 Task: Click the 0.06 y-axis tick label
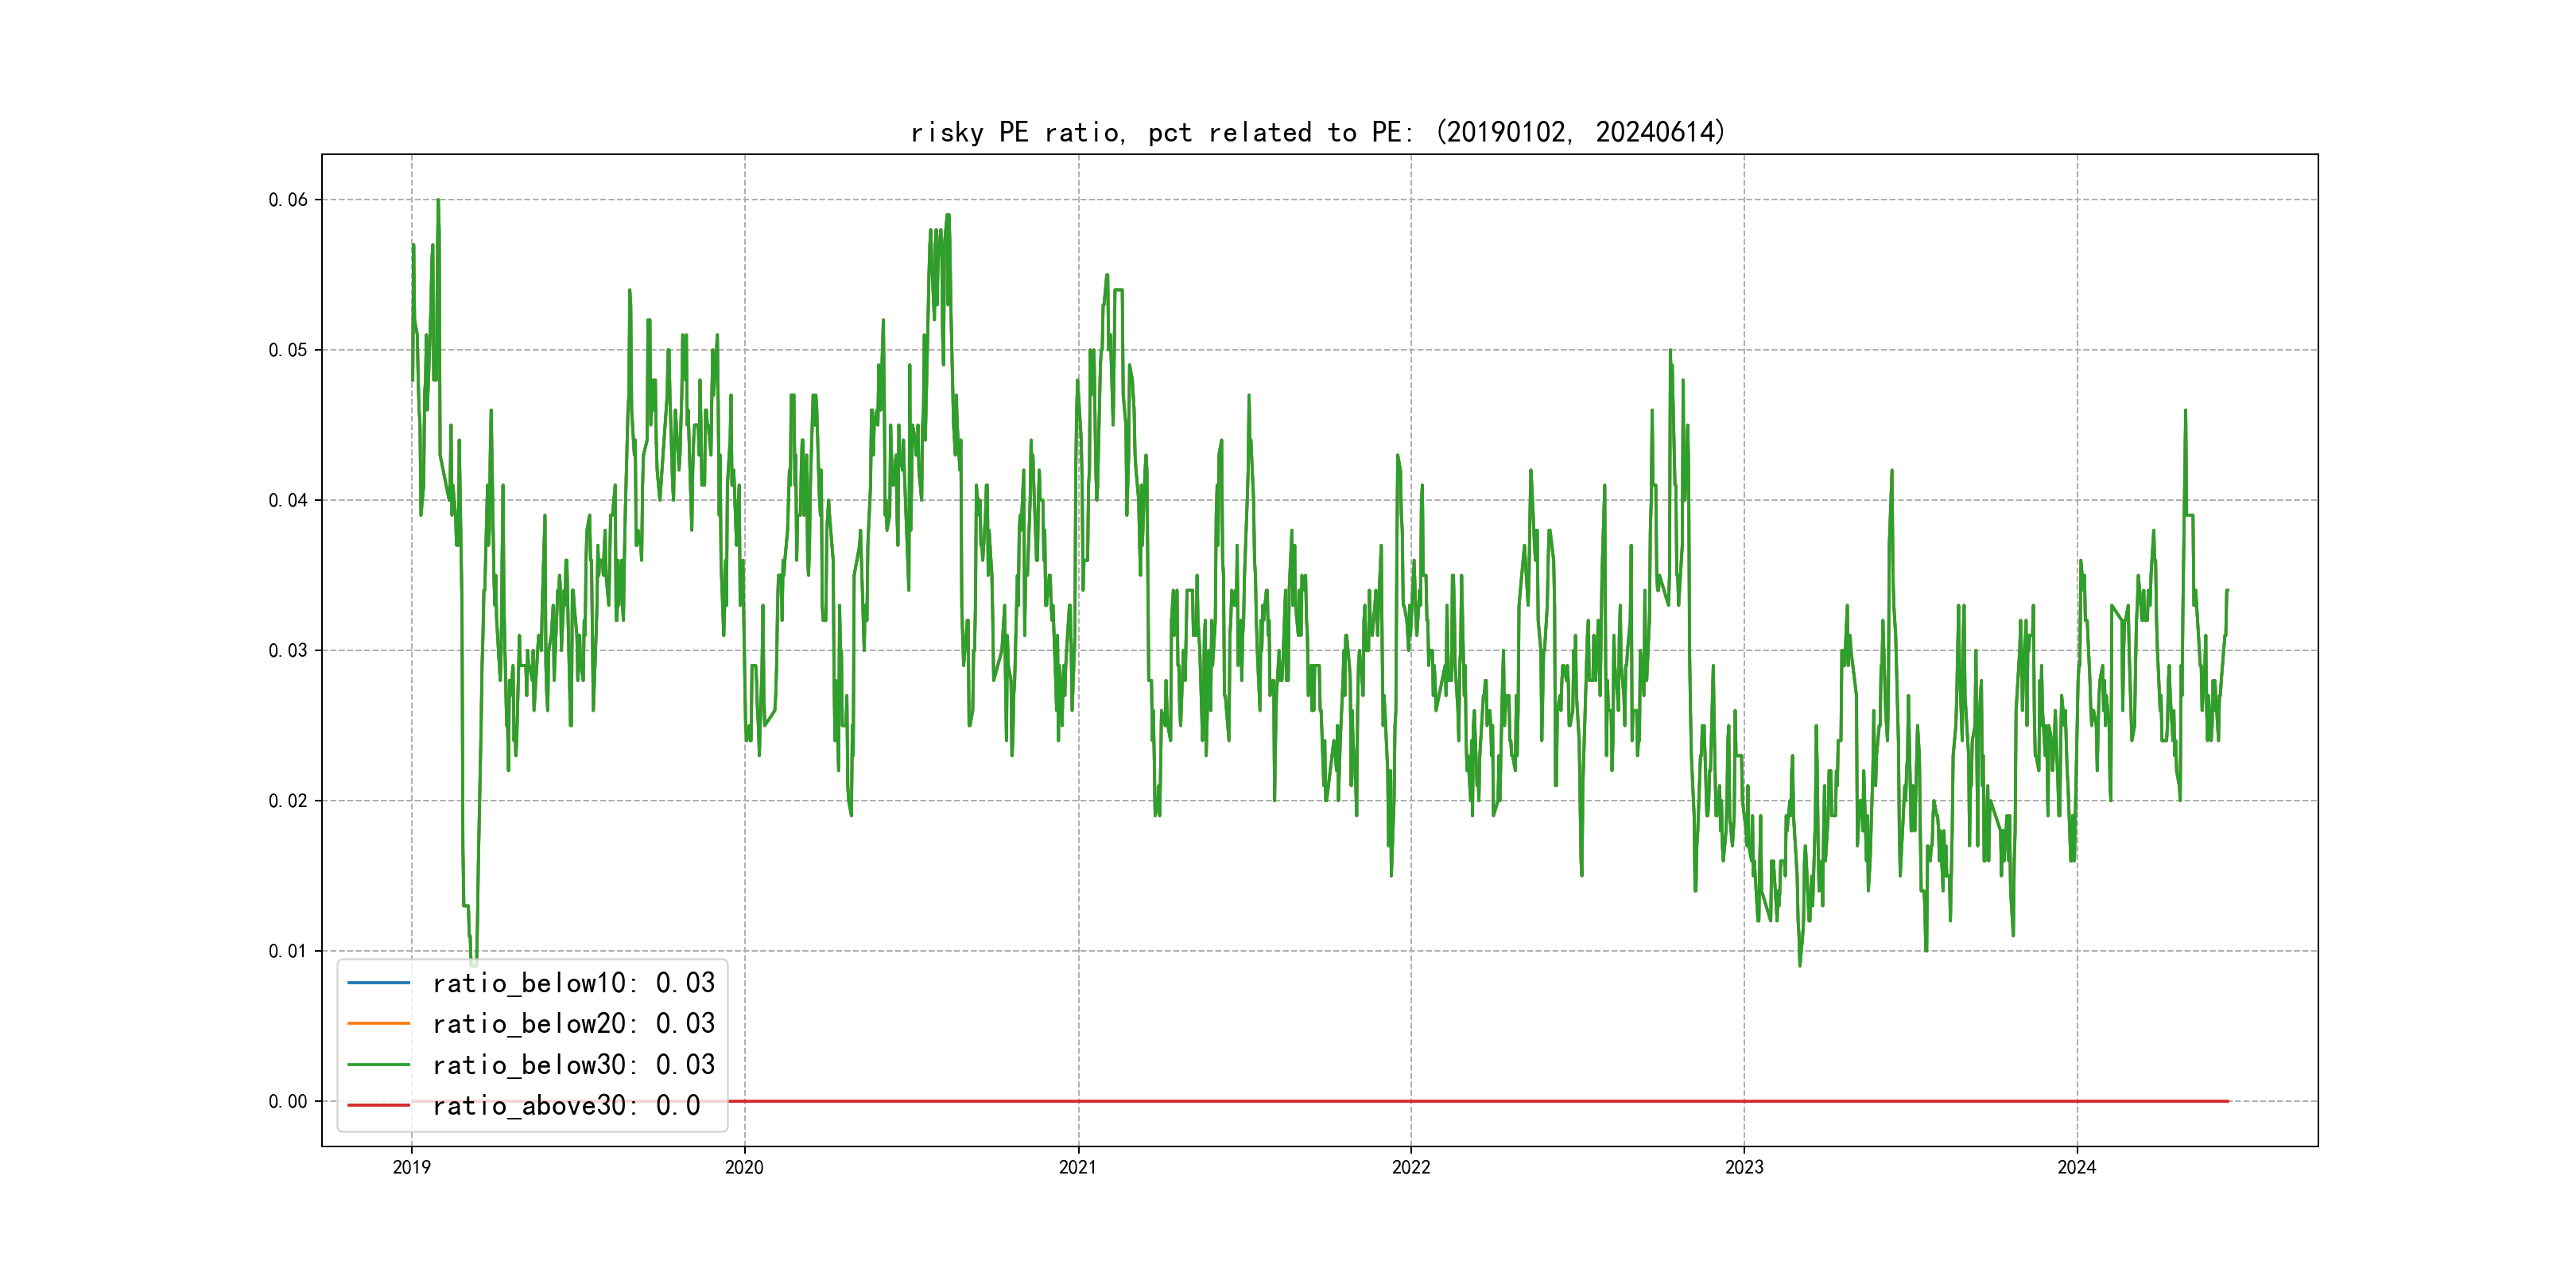(288, 200)
